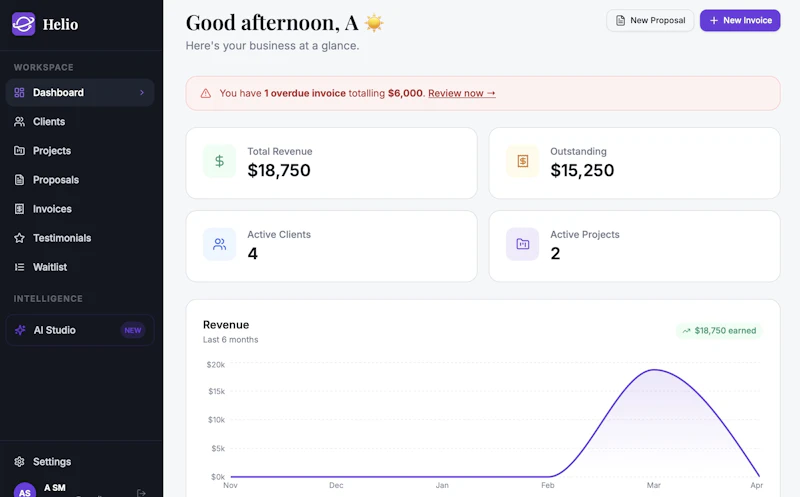This screenshot has height=497, width=800.
Task: Click the Clients people icon in sidebar
Action: (19, 121)
